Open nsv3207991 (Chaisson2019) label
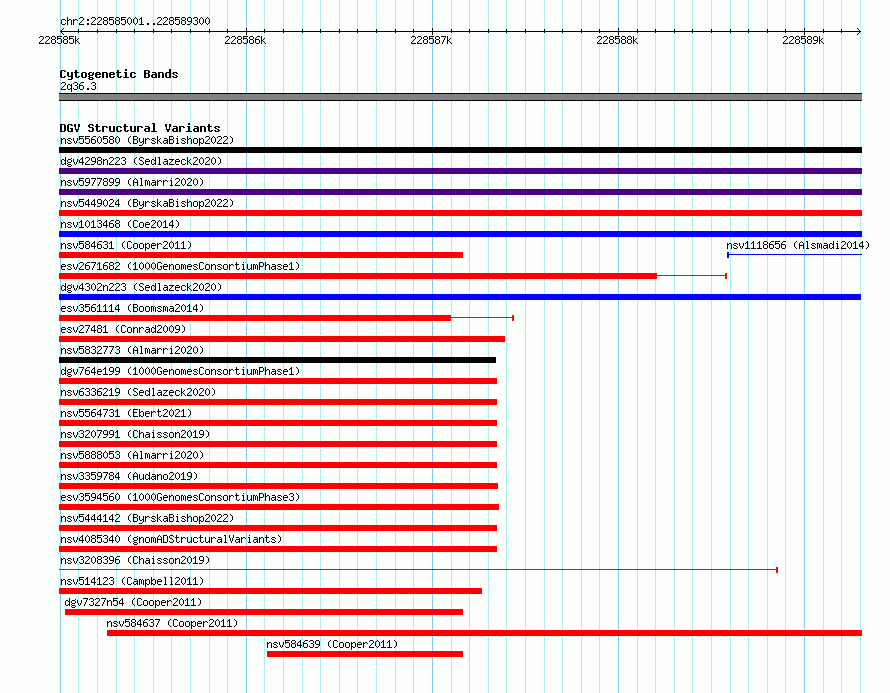 point(135,434)
